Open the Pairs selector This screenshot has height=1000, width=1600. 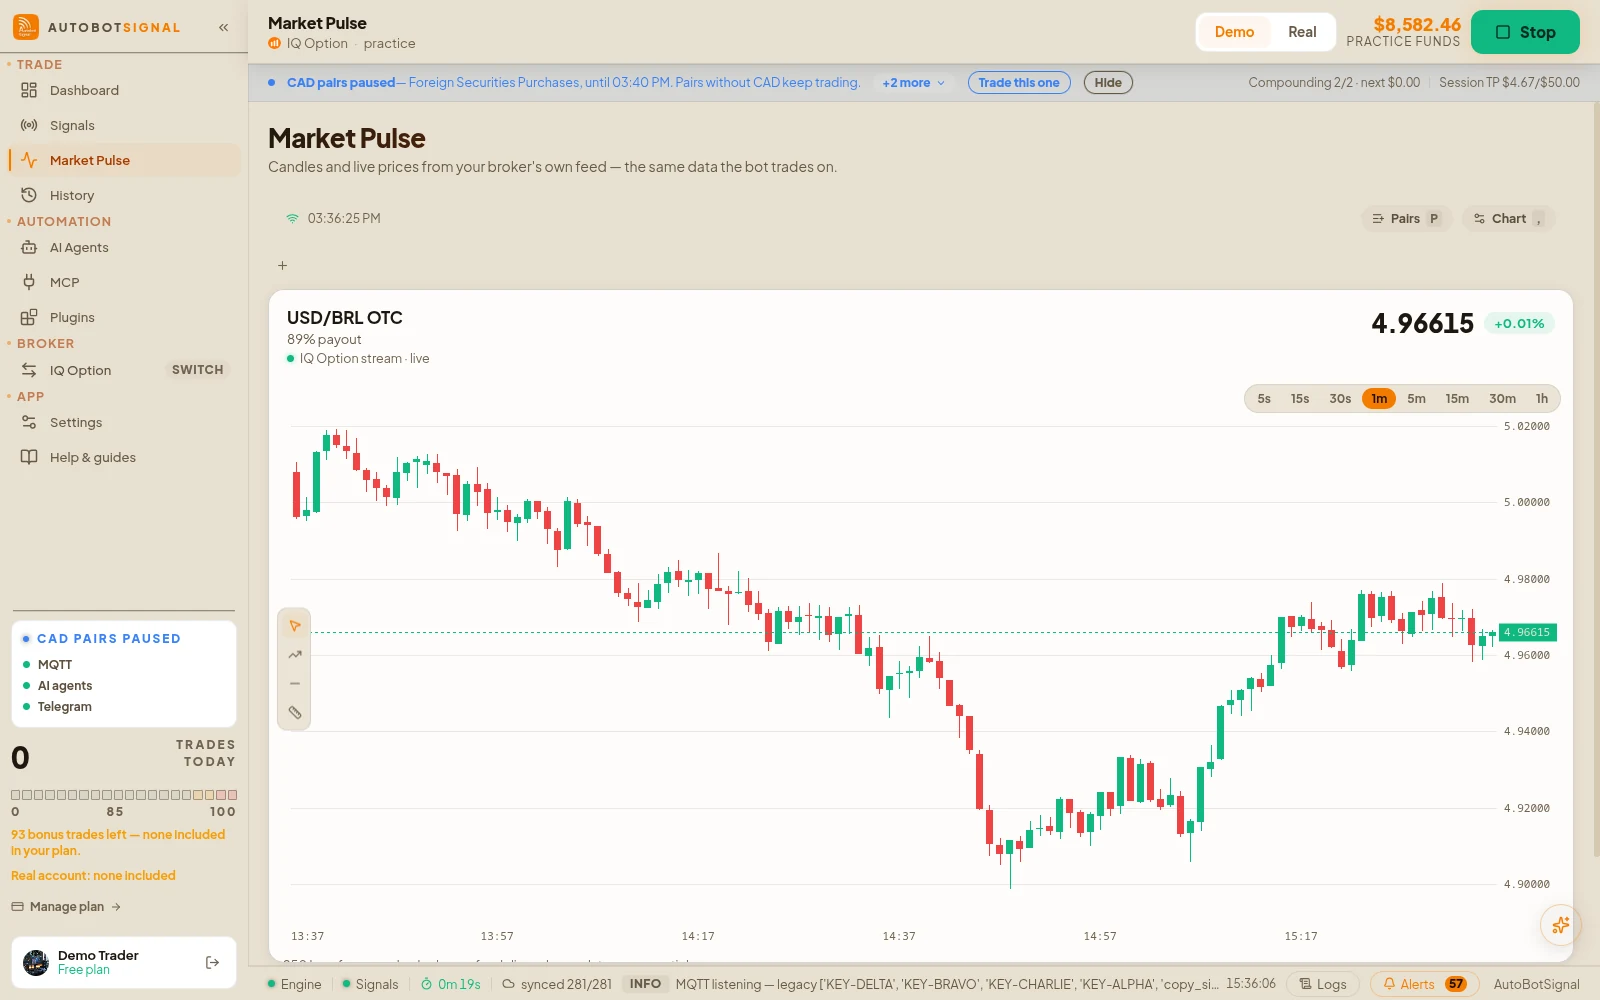(1406, 219)
